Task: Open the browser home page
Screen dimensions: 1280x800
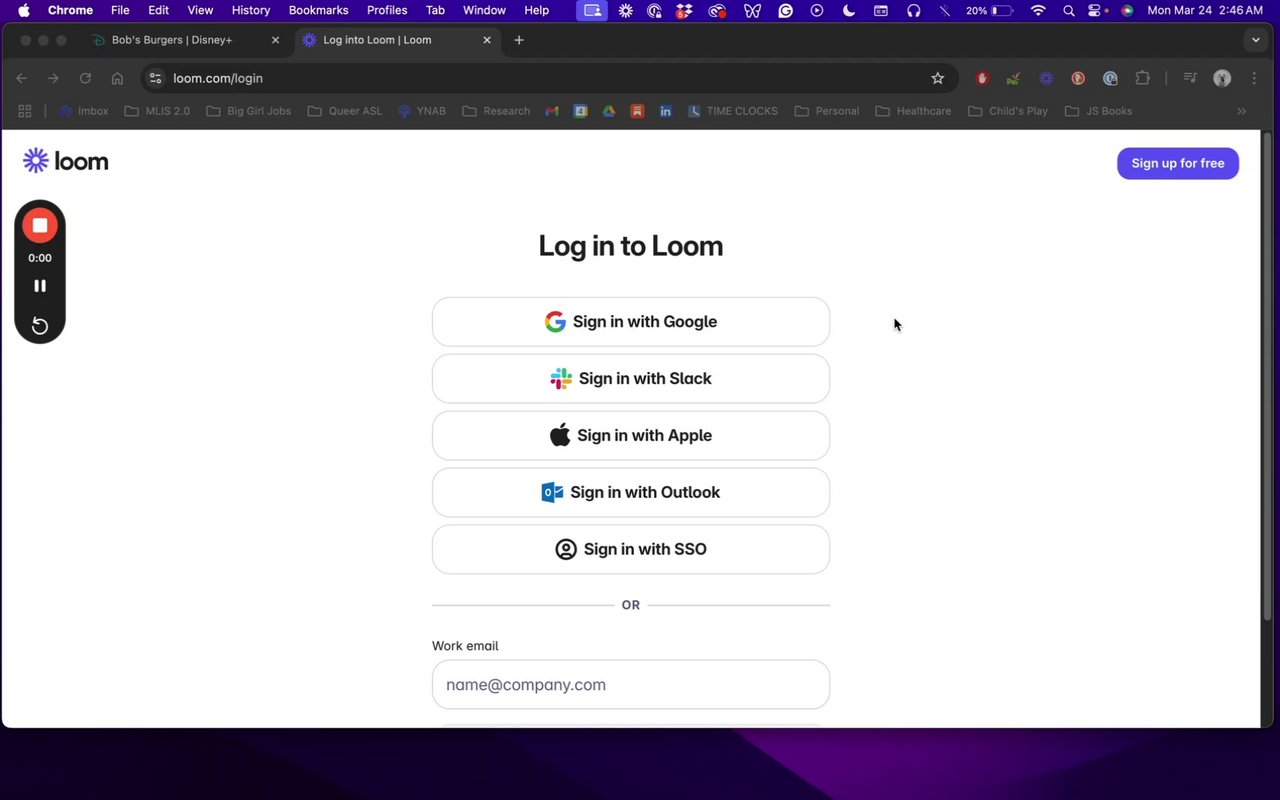Action: click(117, 78)
